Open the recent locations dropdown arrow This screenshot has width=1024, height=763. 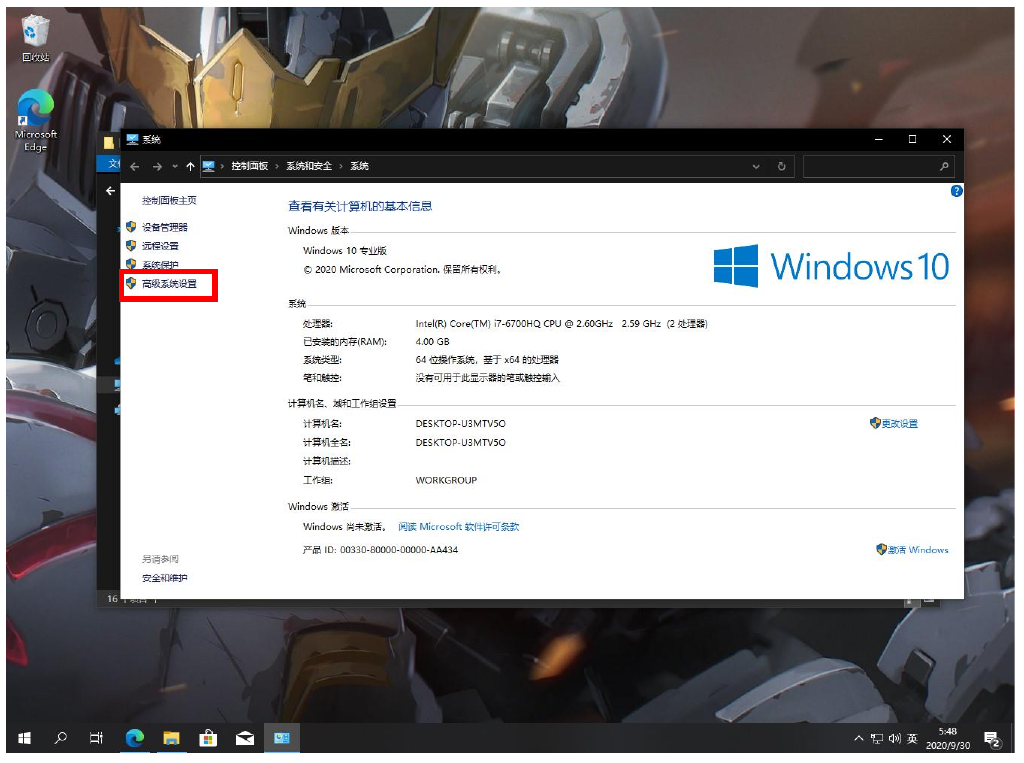174,166
